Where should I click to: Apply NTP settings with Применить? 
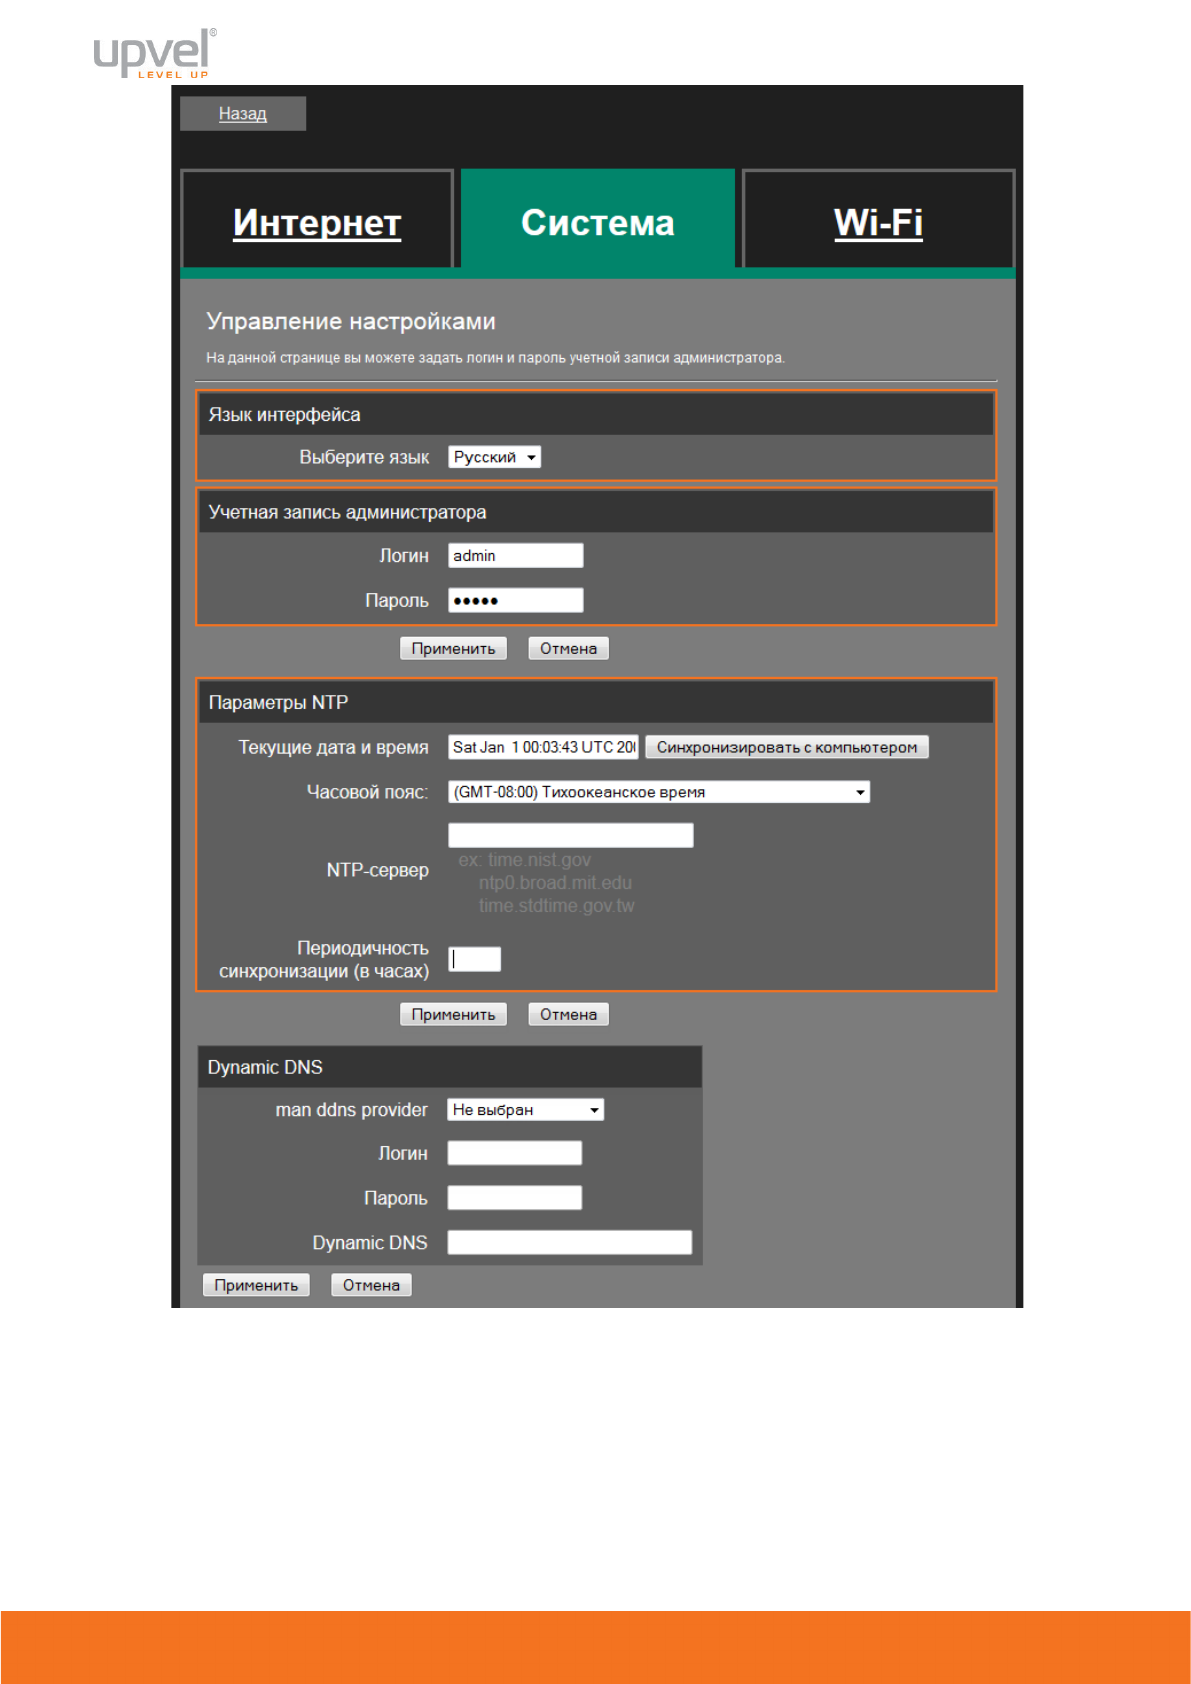coord(453,1015)
